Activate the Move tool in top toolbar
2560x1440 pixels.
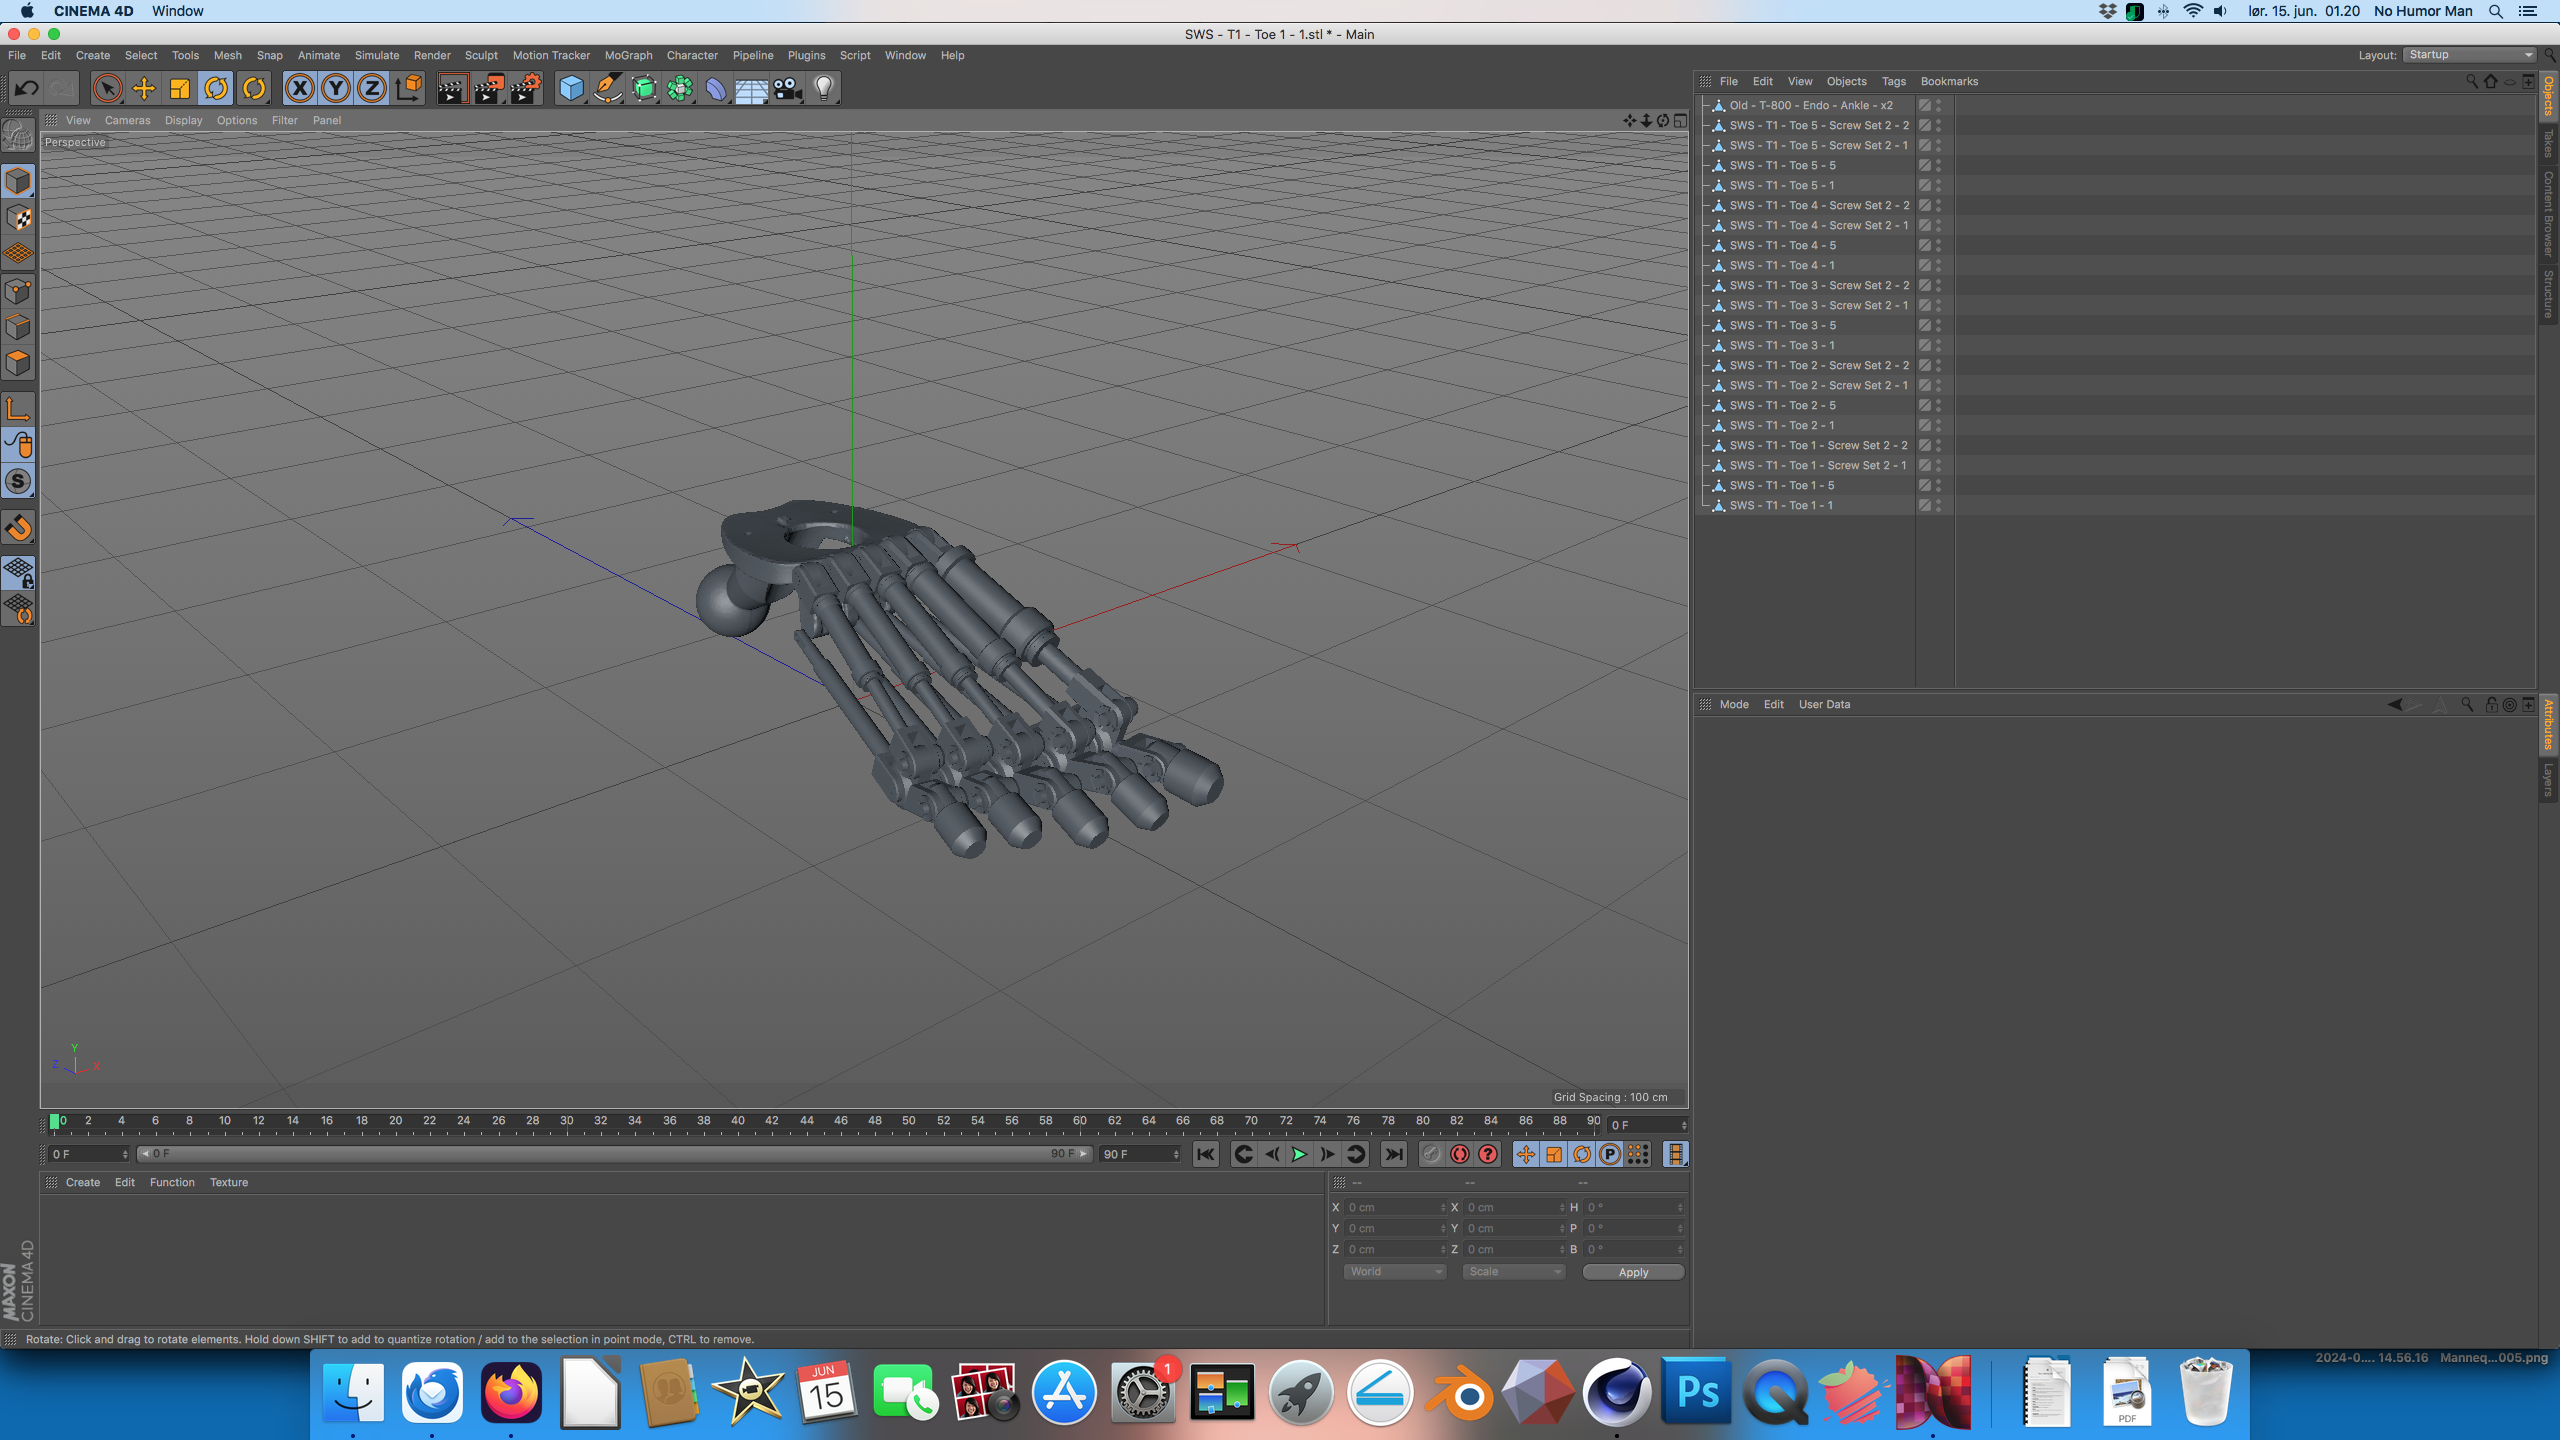pyautogui.click(x=144, y=88)
